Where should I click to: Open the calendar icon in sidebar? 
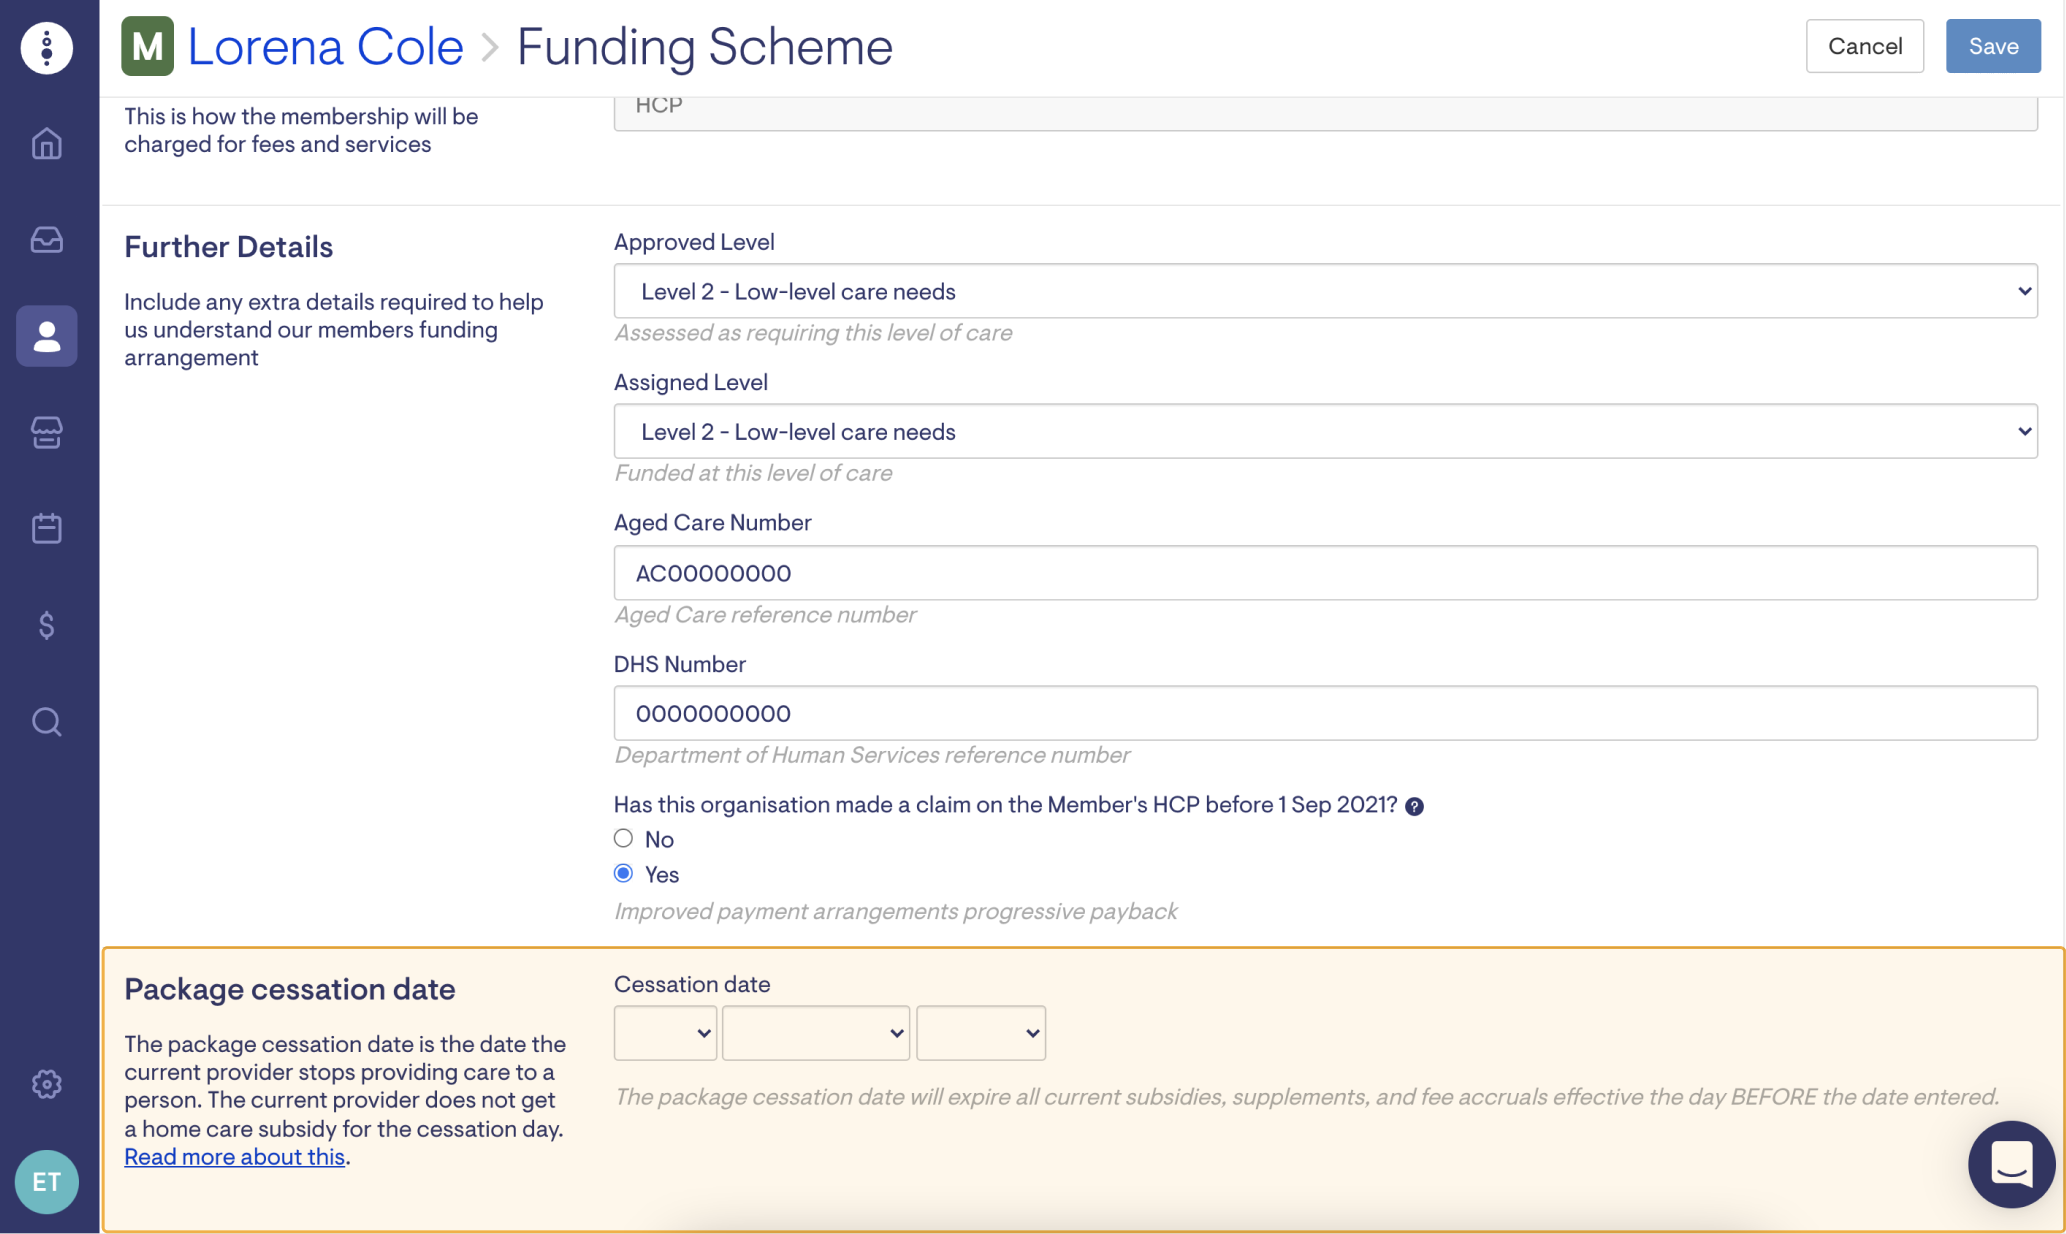[x=47, y=528]
